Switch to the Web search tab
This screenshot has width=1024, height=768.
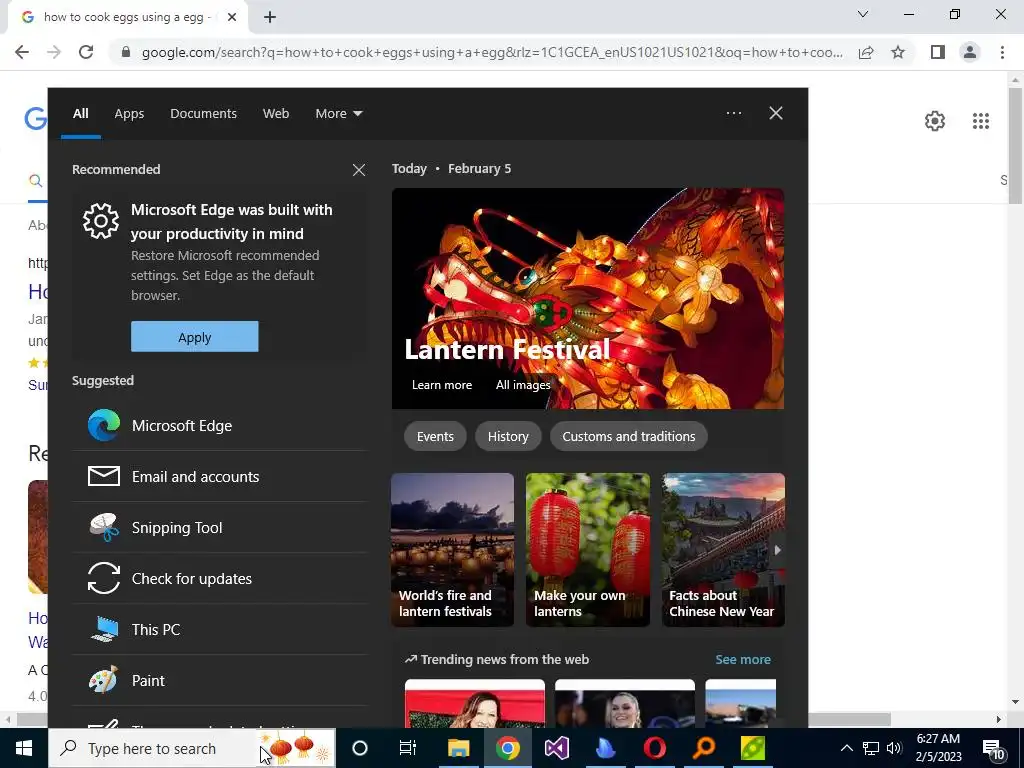point(276,114)
